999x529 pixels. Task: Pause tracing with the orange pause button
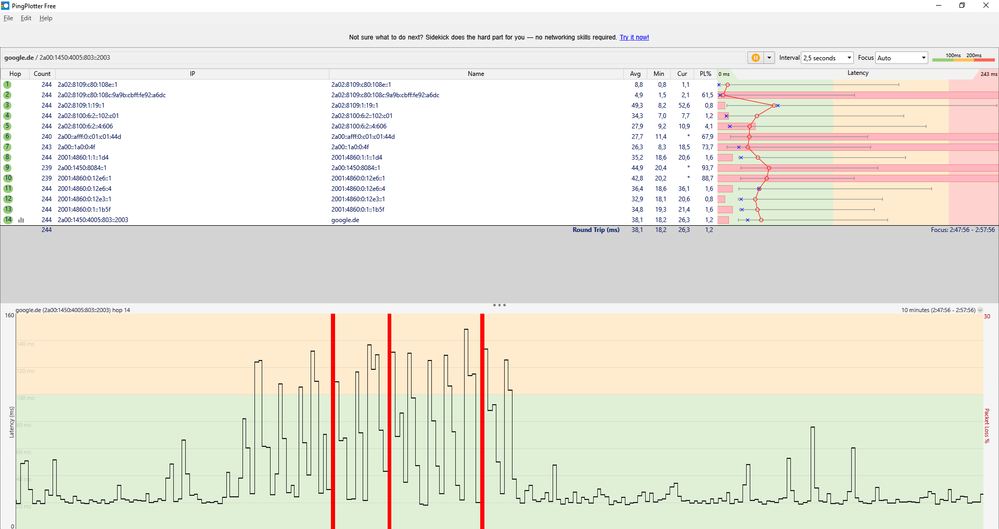point(756,57)
